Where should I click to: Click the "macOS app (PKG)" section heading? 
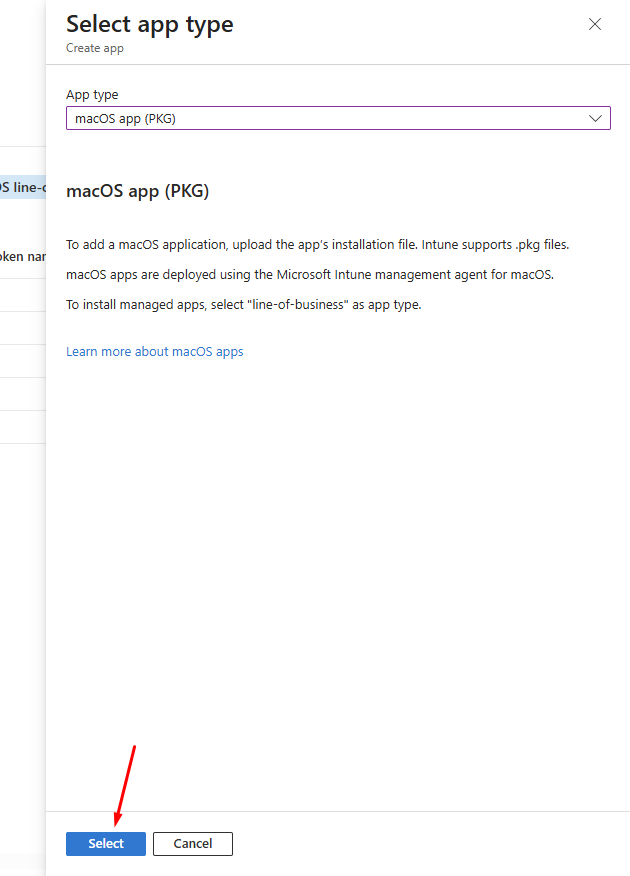pyautogui.click(x=138, y=192)
